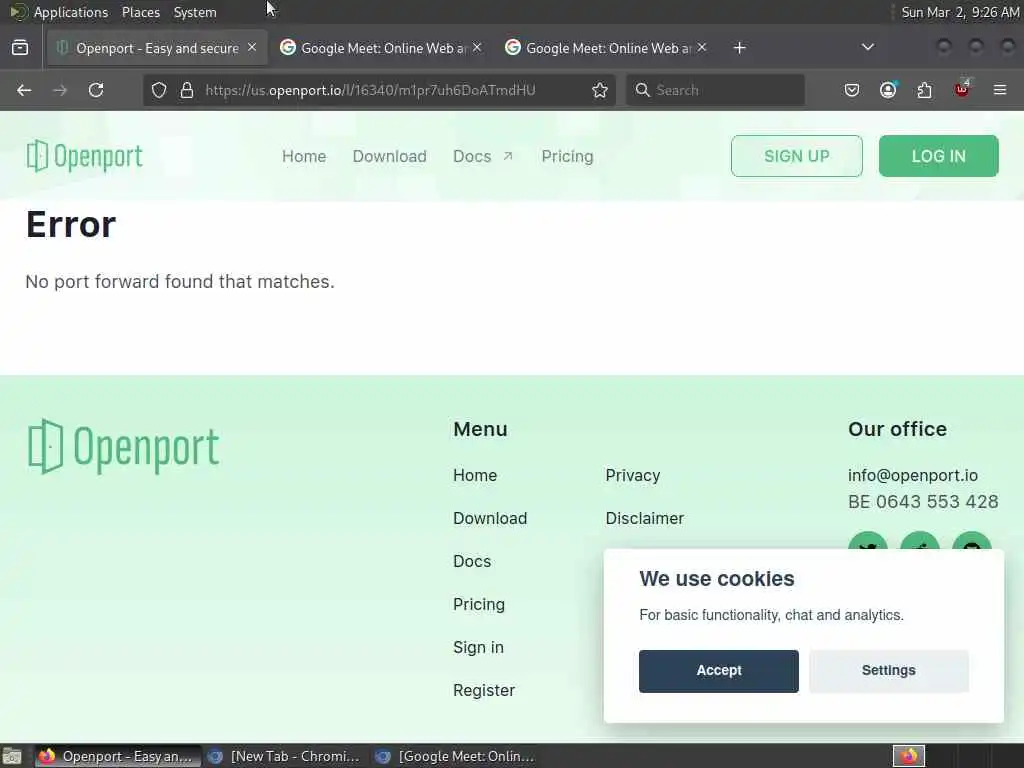Click the Openport logo in header

tap(84, 156)
